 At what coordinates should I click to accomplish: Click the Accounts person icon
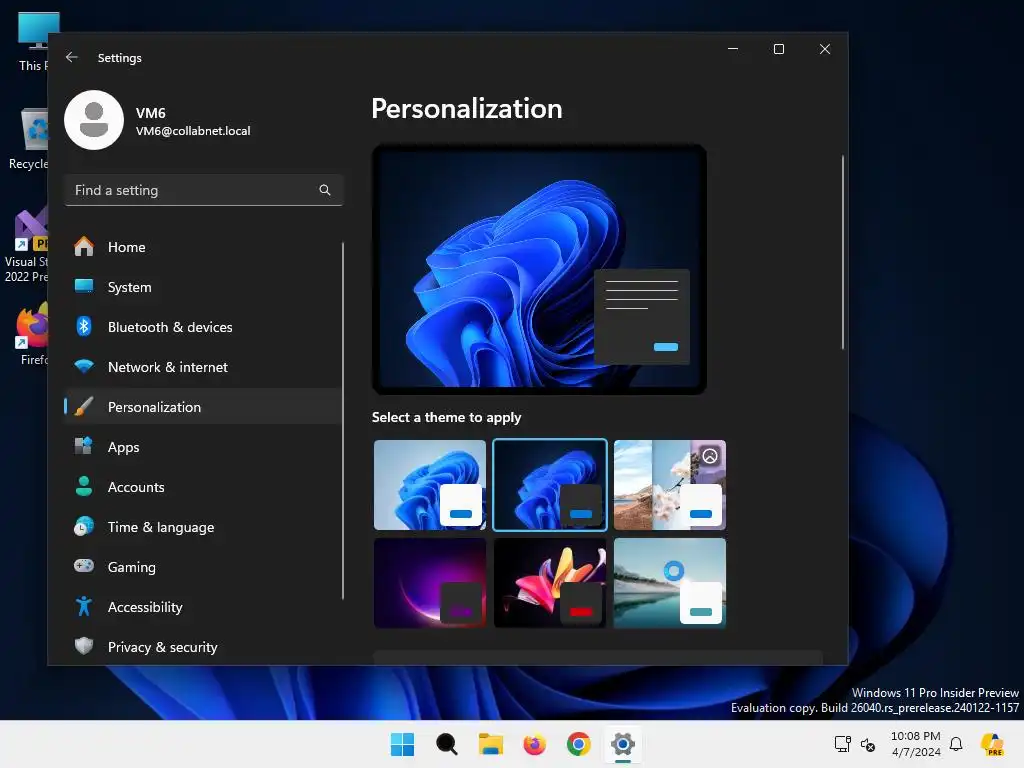[x=84, y=487]
